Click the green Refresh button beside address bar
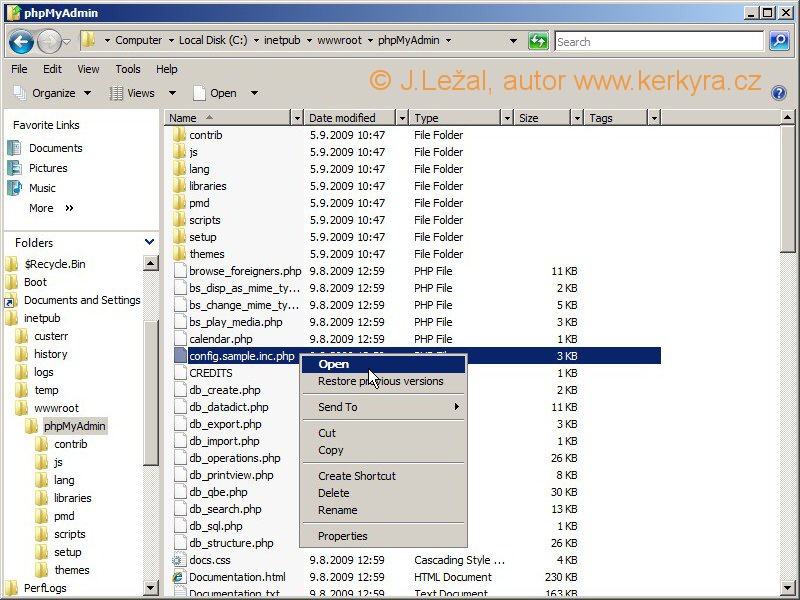This screenshot has height=600, width=800. (538, 41)
